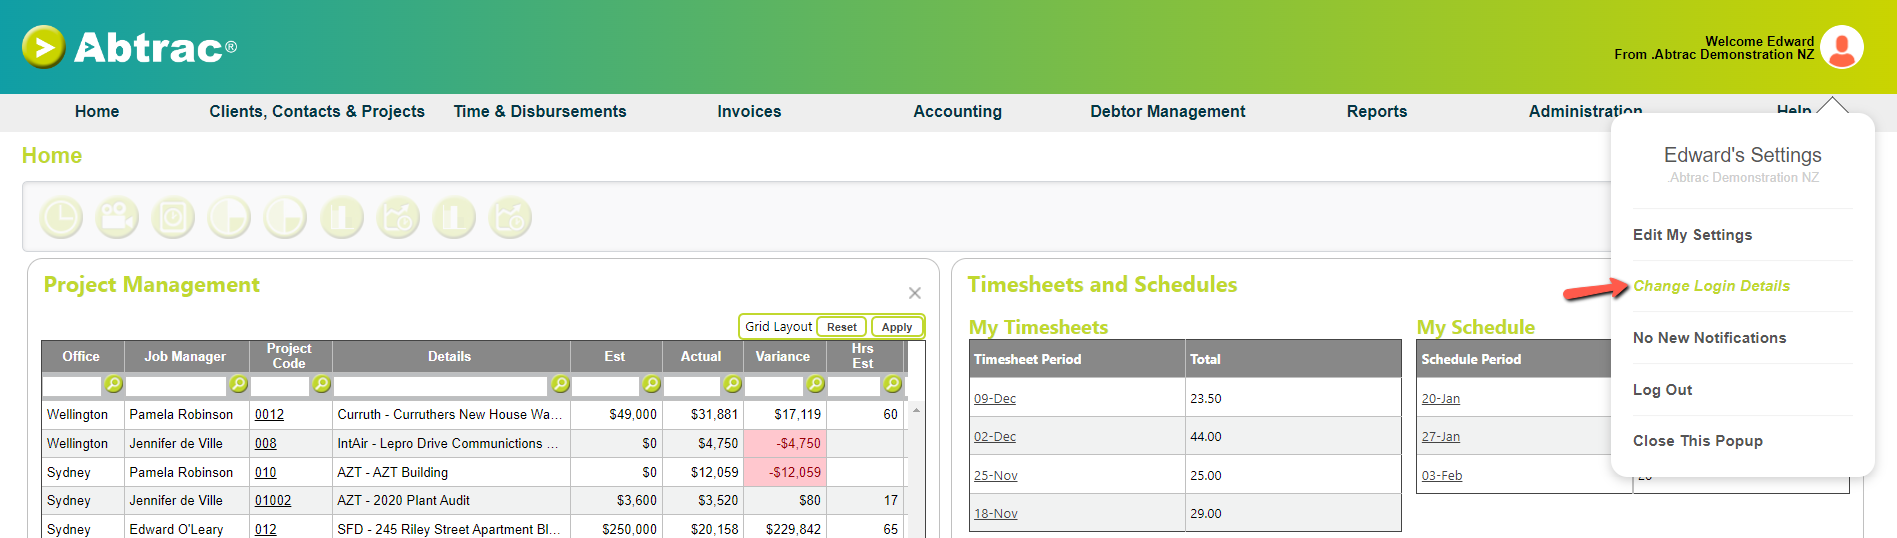Open the Reports menu

(1376, 112)
